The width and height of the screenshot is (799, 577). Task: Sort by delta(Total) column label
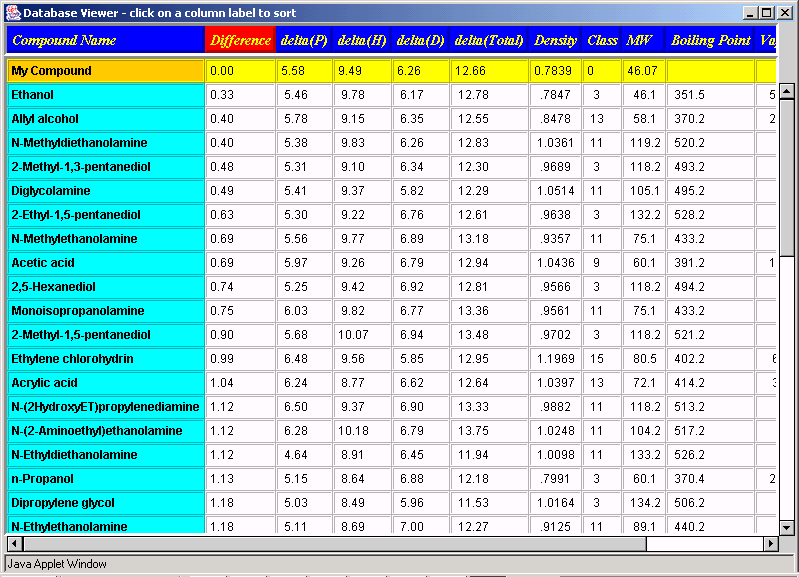pos(489,41)
